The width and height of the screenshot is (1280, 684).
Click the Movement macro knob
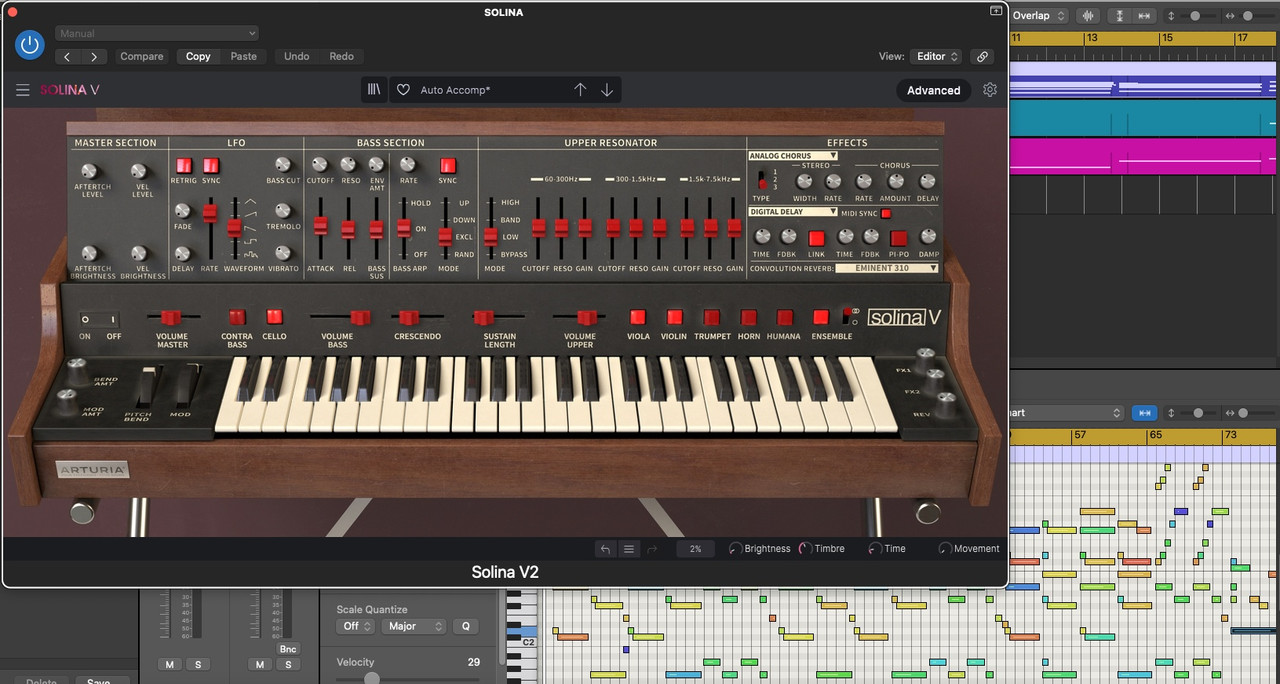coord(945,549)
